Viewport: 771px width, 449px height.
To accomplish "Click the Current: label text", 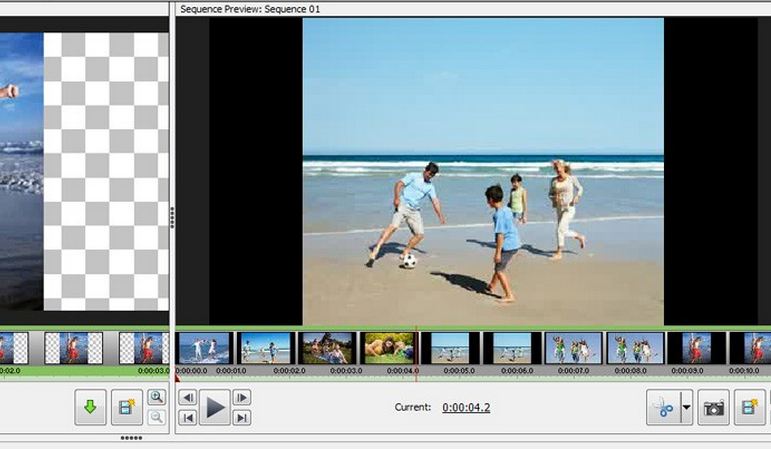I will click(413, 407).
